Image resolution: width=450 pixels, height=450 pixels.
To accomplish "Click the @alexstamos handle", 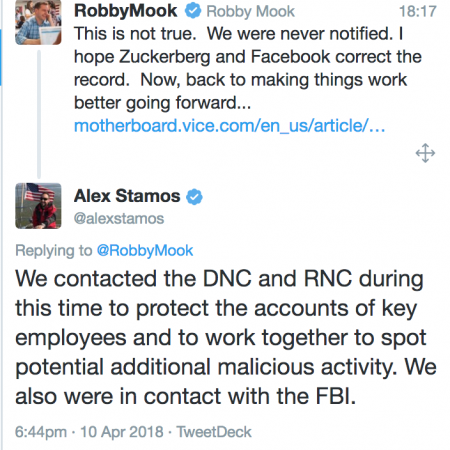I will click(x=119, y=219).
